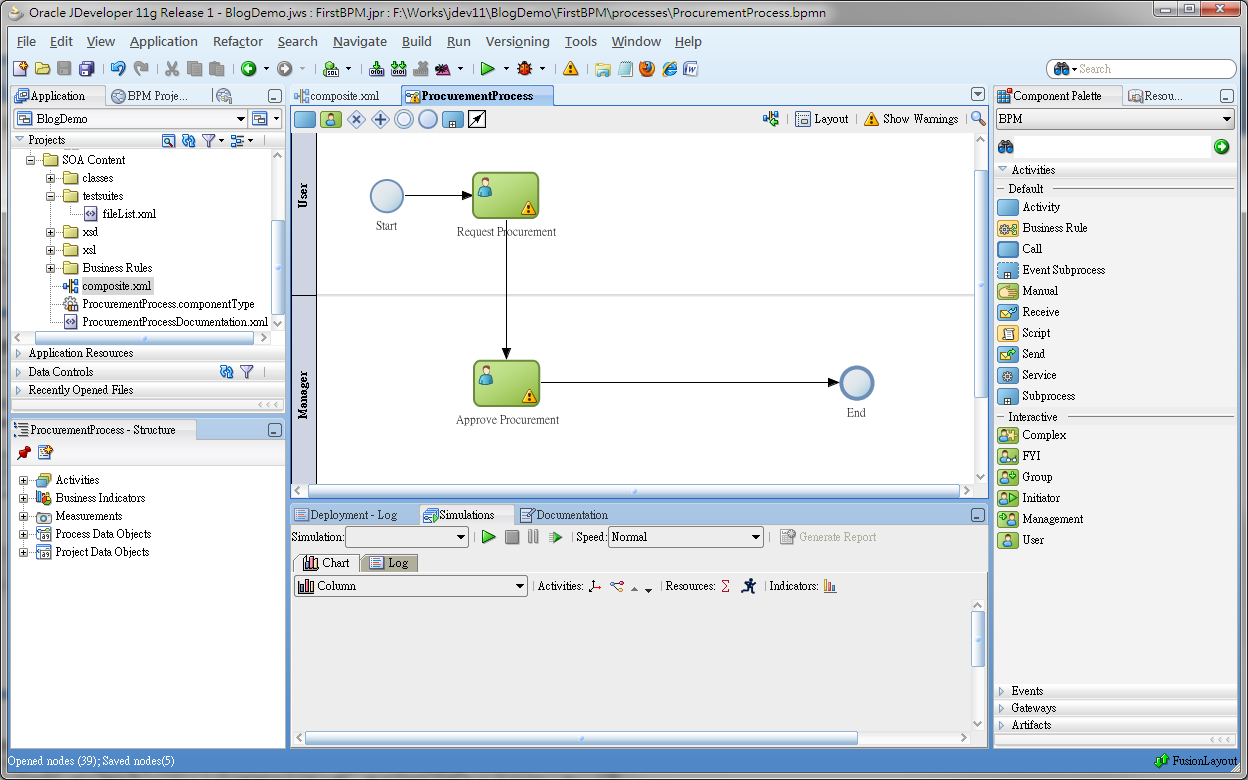Click the Cut scissors toolbar icon

(172, 69)
